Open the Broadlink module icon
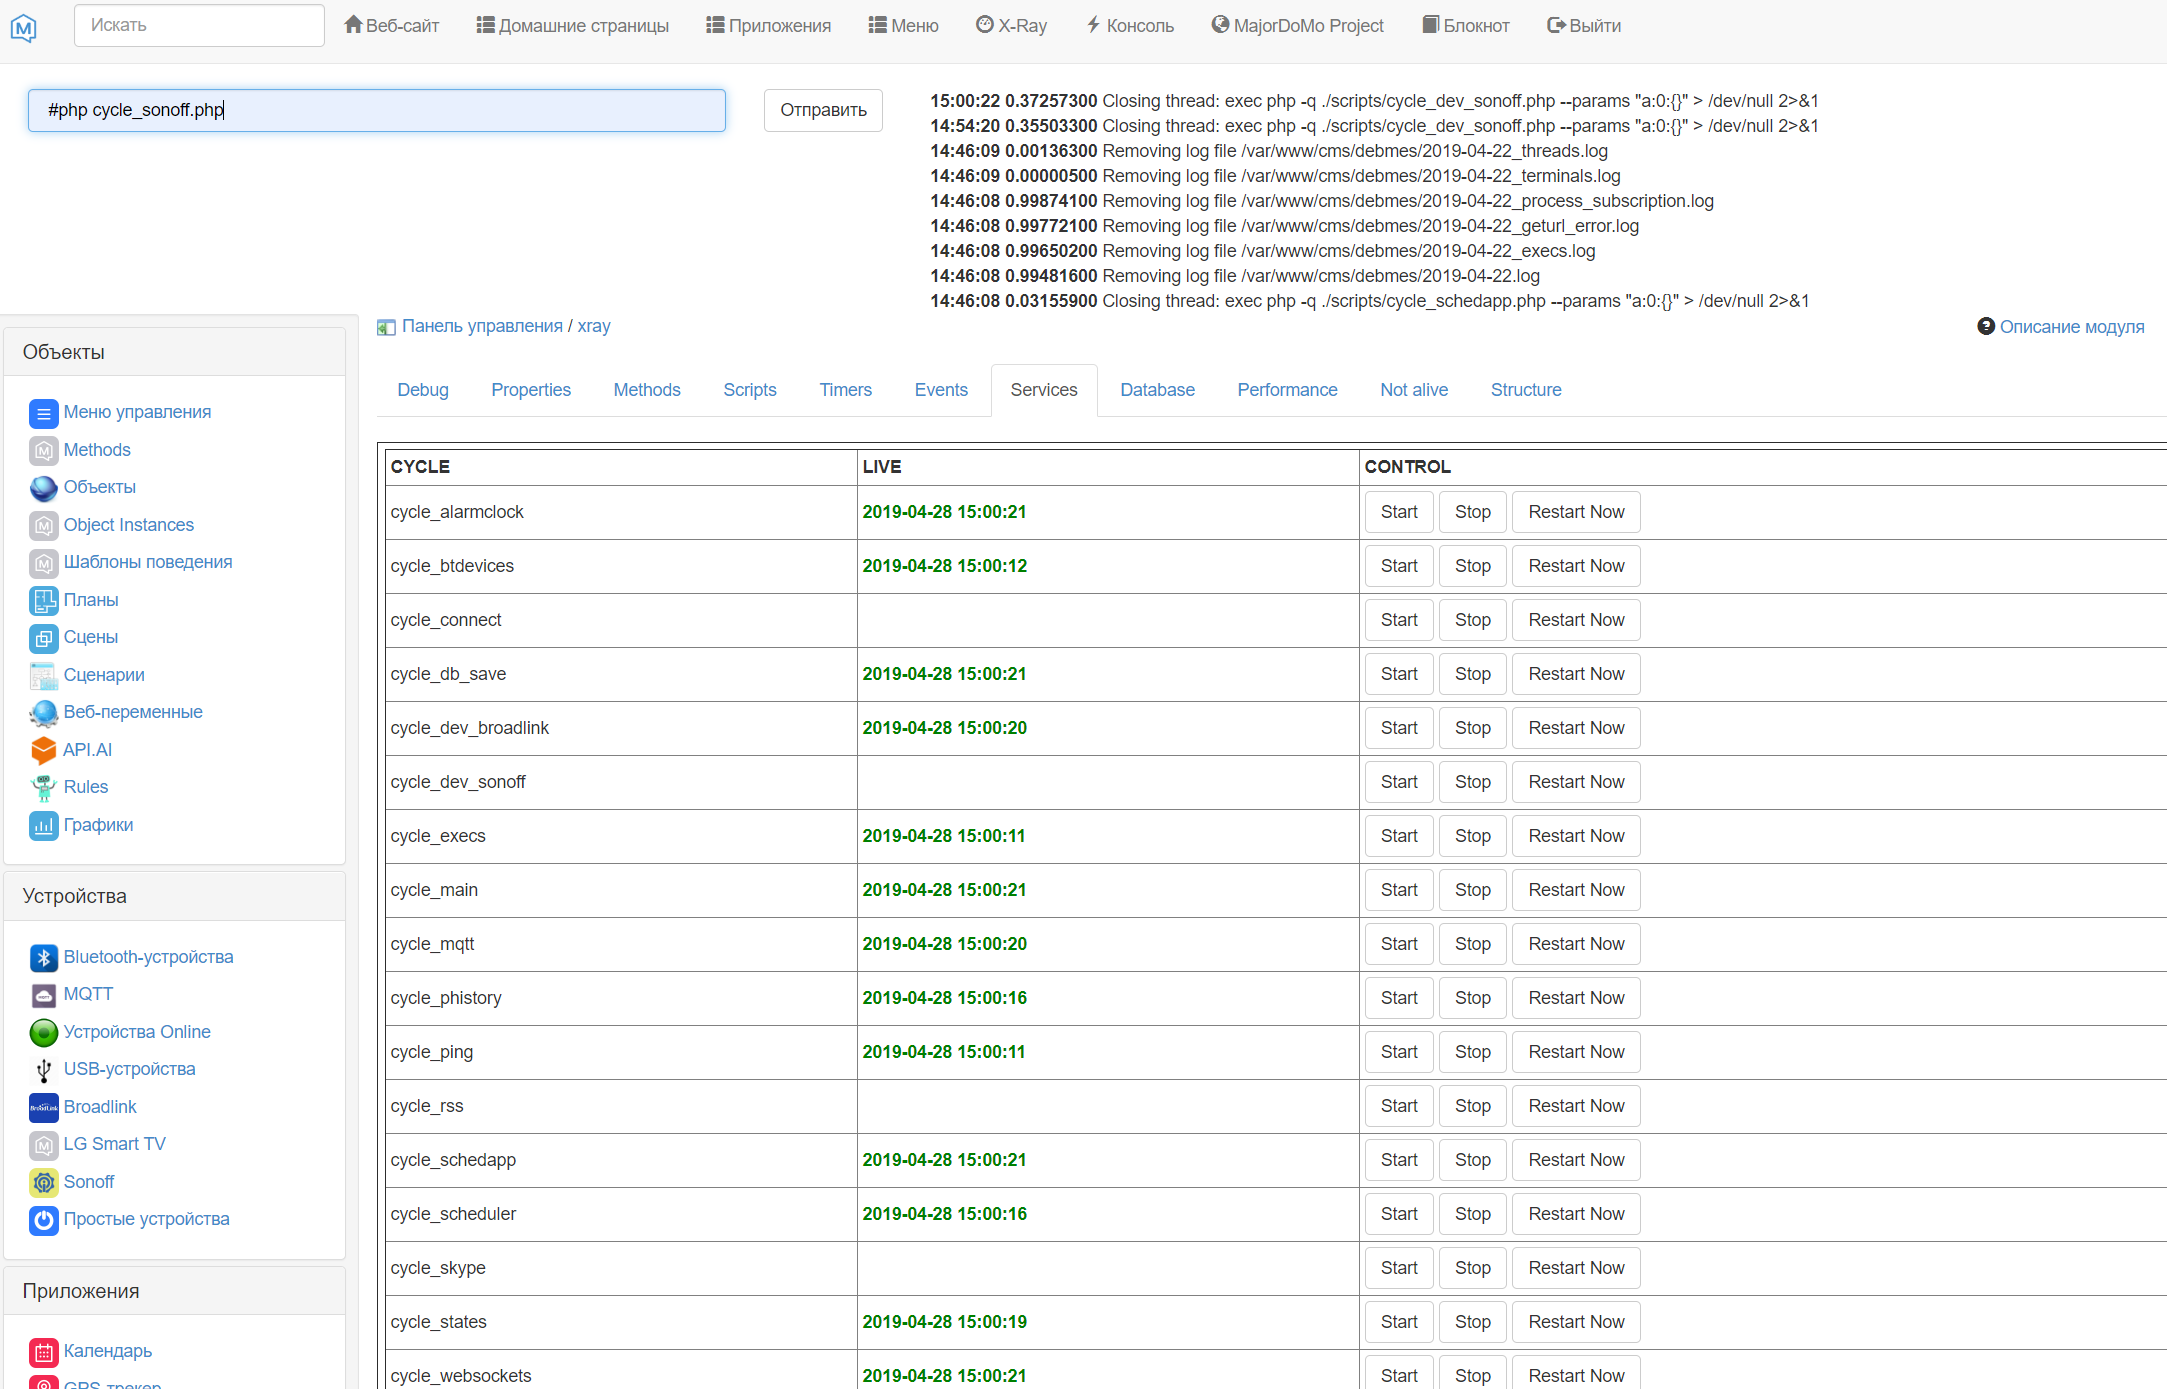 tap(43, 1108)
